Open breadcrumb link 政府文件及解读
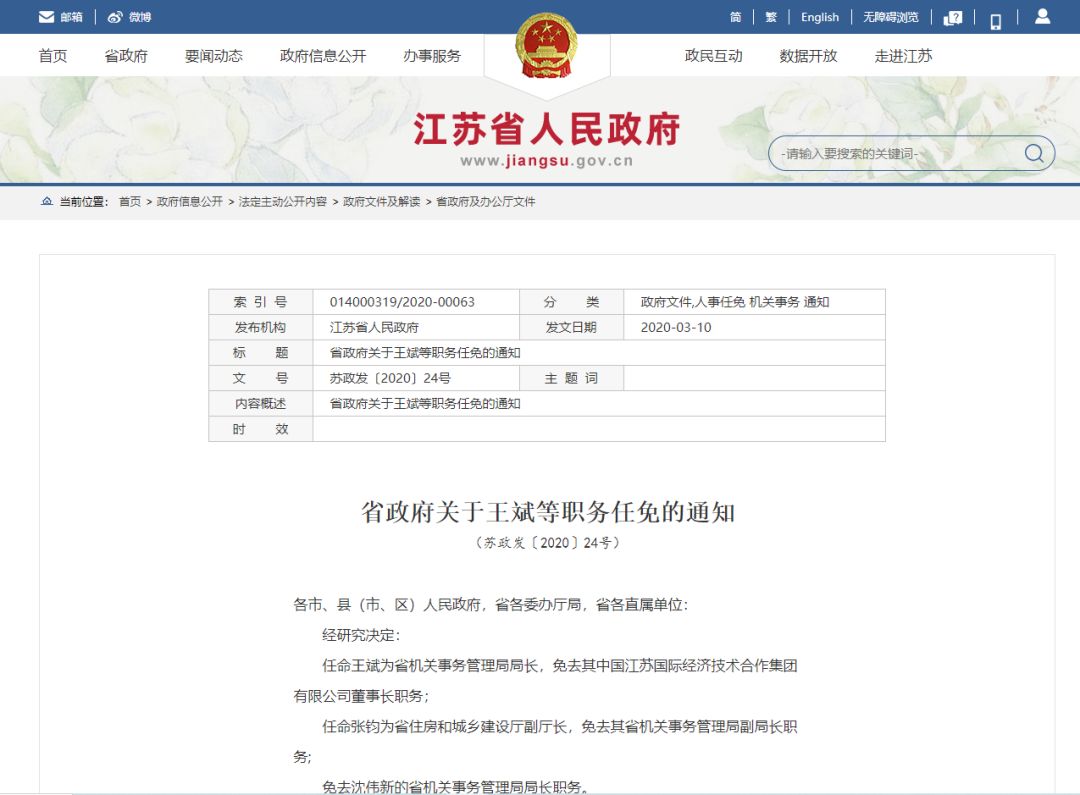Screen dimensions: 1080x795 click(382, 201)
